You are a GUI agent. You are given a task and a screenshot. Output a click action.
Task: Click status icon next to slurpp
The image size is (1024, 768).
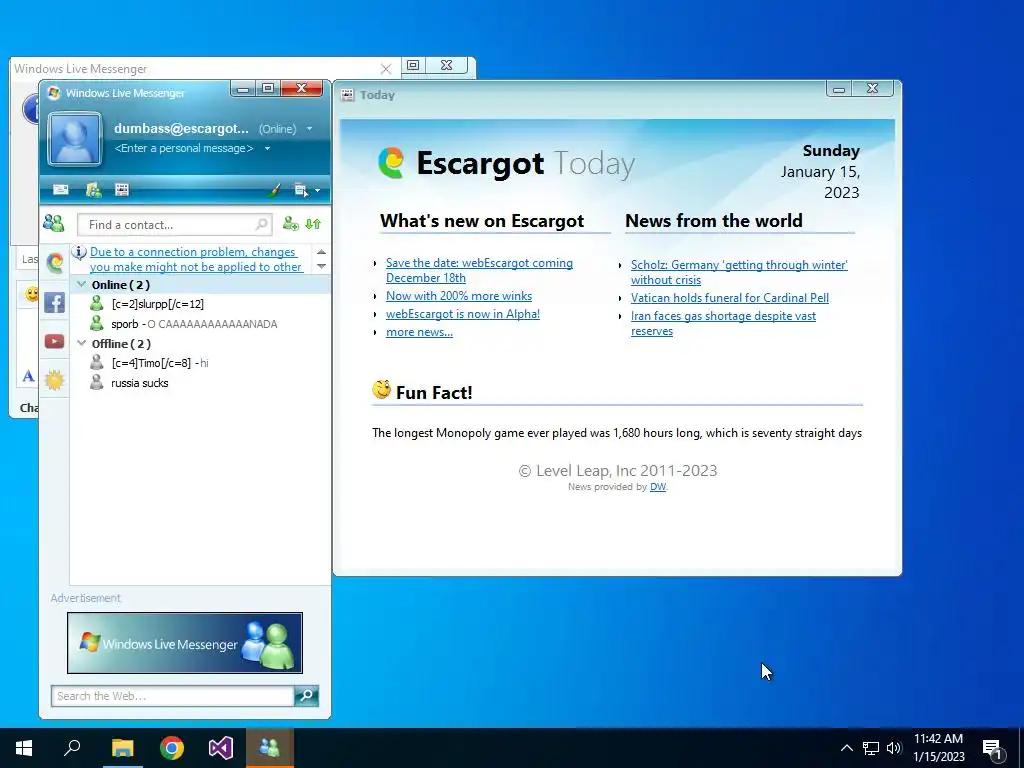coord(97,304)
